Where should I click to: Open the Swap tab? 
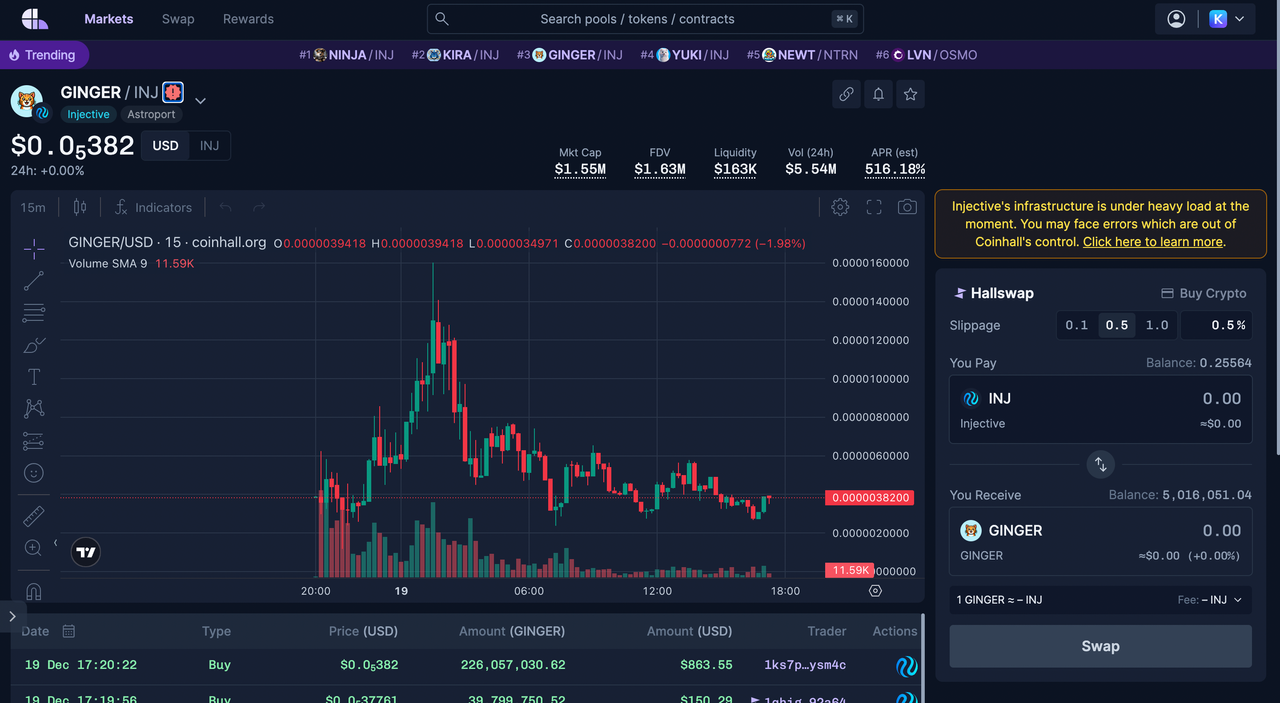(178, 19)
